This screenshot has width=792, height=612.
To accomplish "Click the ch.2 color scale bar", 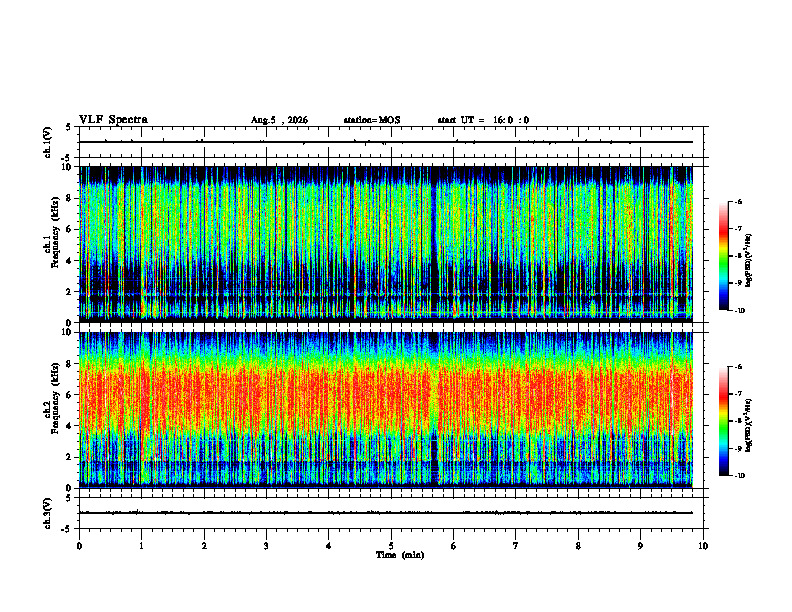I will [724, 421].
